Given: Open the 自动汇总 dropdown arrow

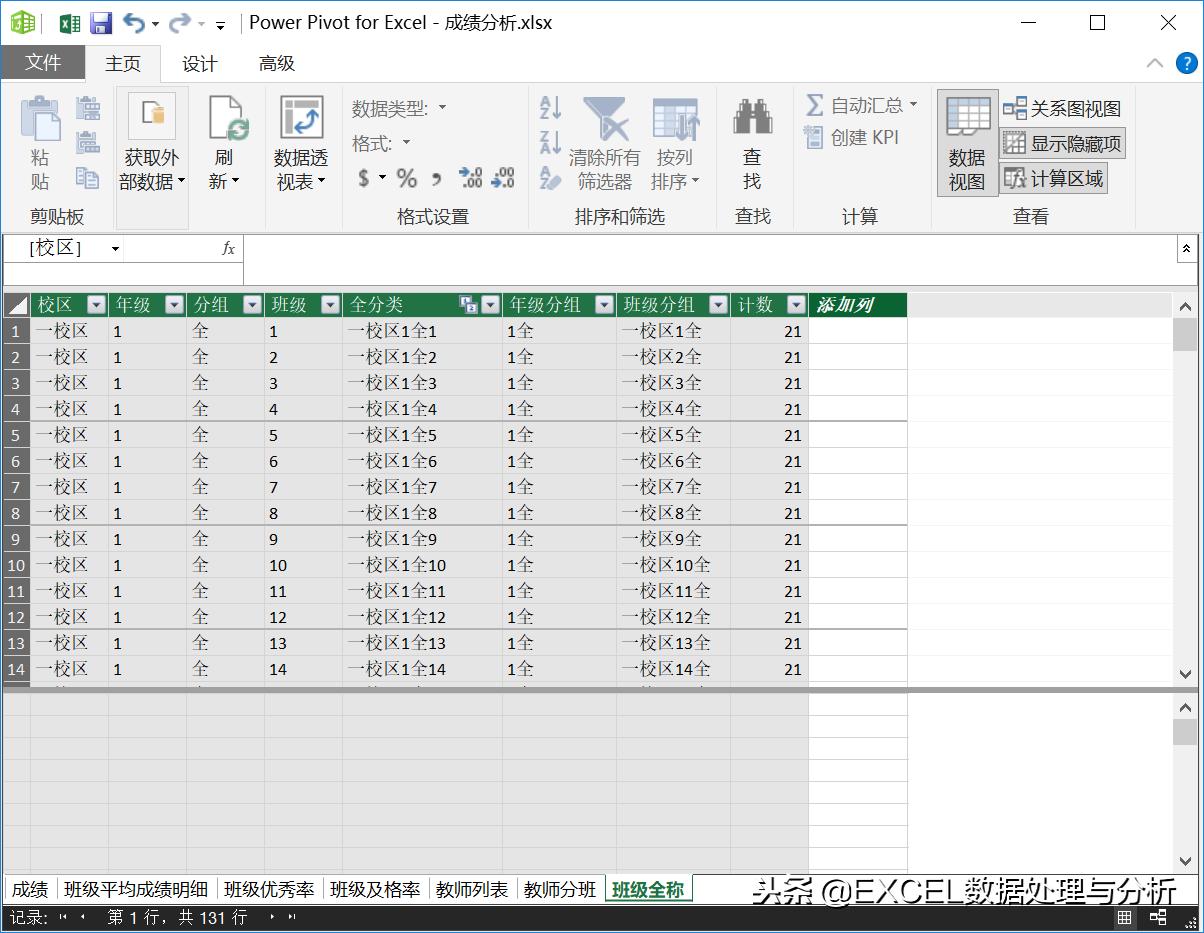Looking at the screenshot, I should [x=914, y=105].
